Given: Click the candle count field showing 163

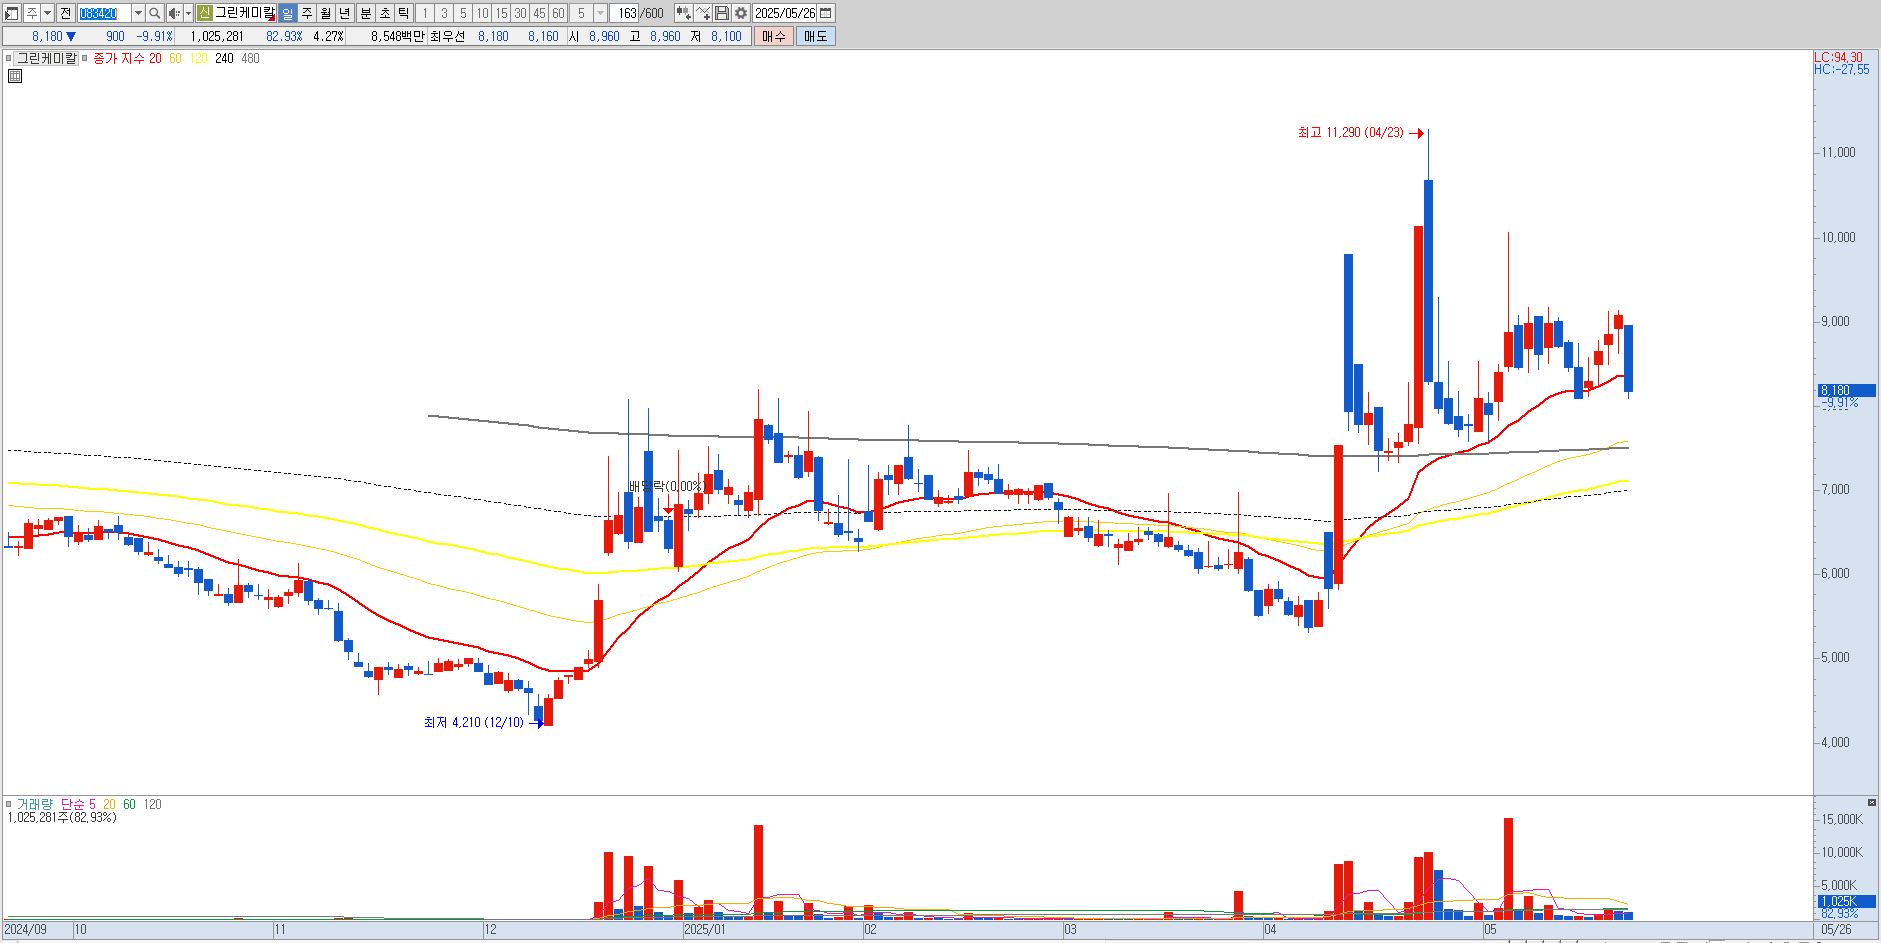Looking at the screenshot, I should 624,13.
